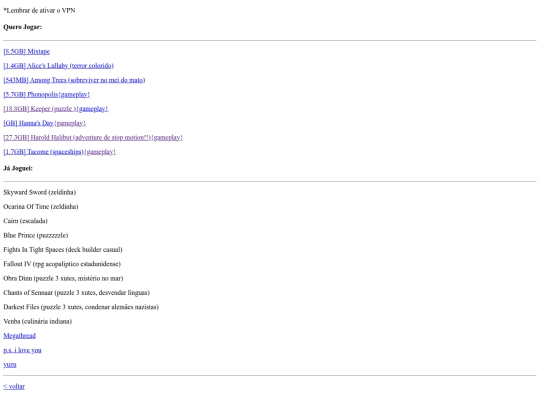
Task: Click the 'Cairn (escalada)' entry
Action: click(x=25, y=221)
